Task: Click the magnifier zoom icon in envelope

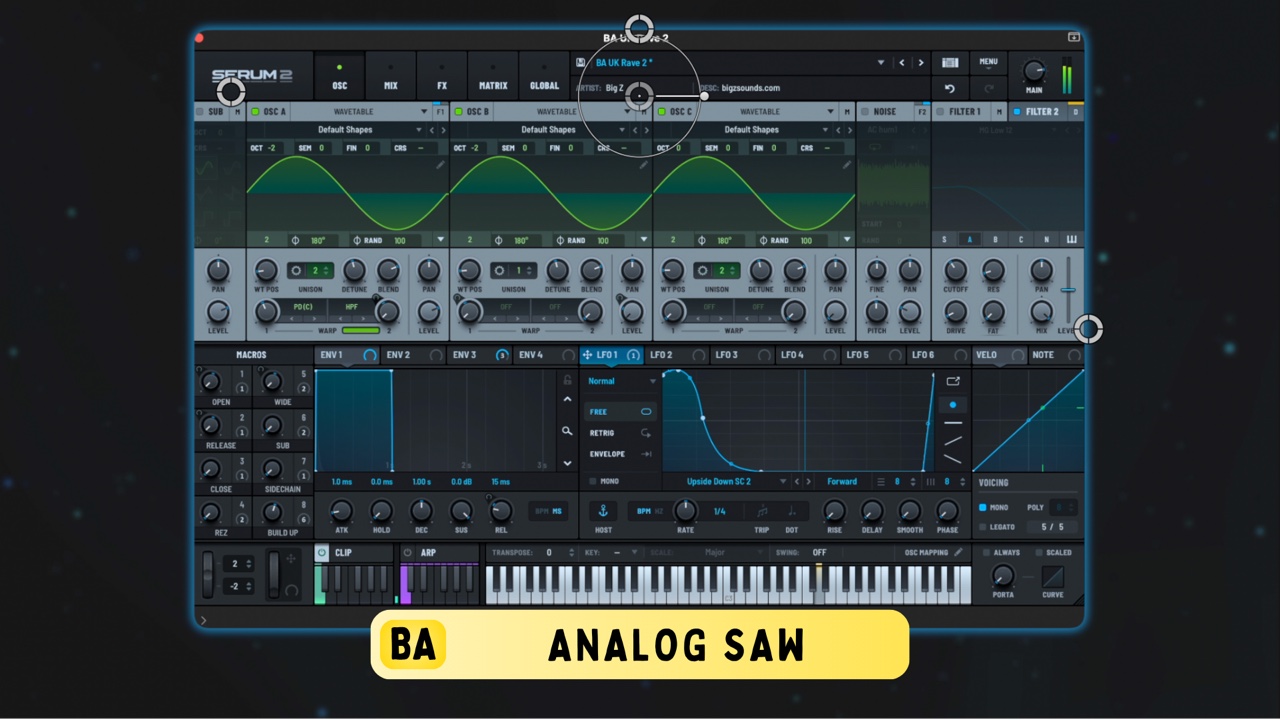Action: tap(567, 431)
